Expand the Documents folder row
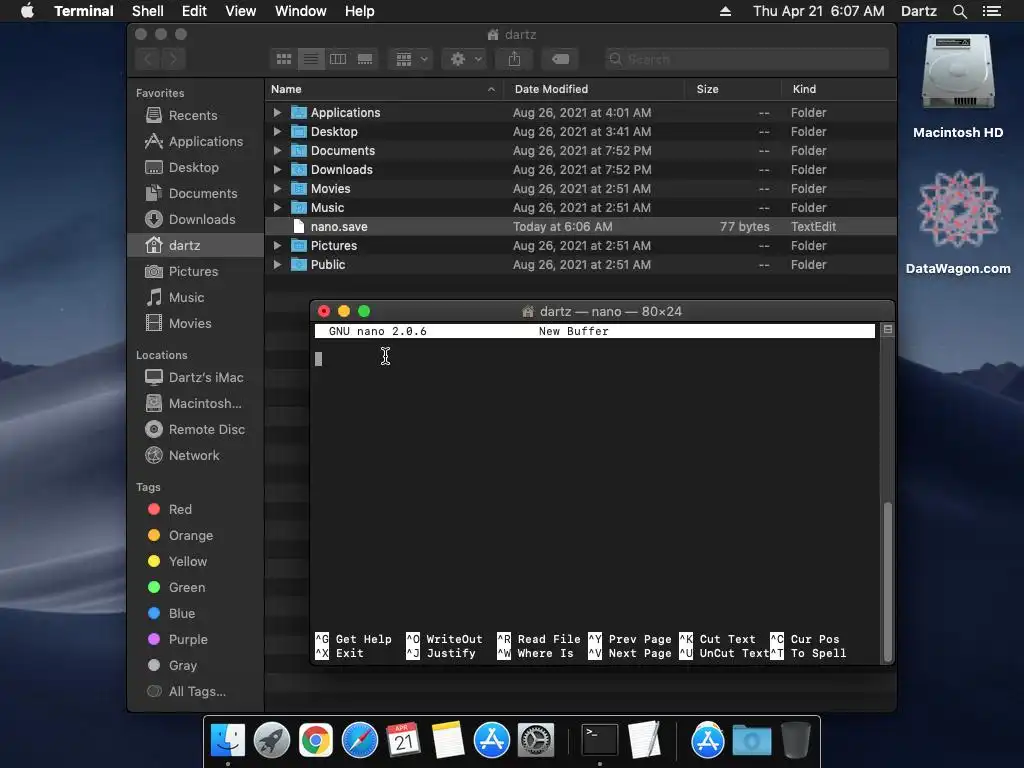This screenshot has height=768, width=1024. click(277, 150)
